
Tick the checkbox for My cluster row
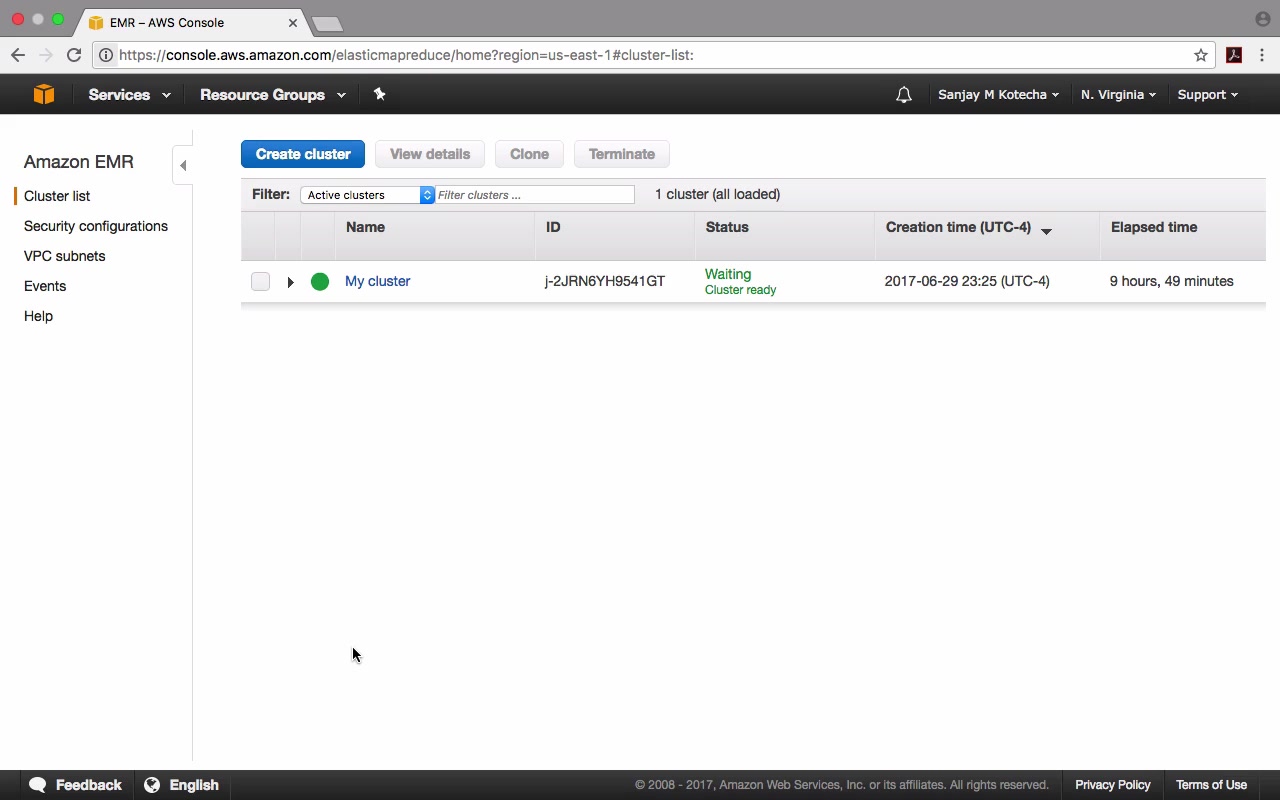coord(260,282)
